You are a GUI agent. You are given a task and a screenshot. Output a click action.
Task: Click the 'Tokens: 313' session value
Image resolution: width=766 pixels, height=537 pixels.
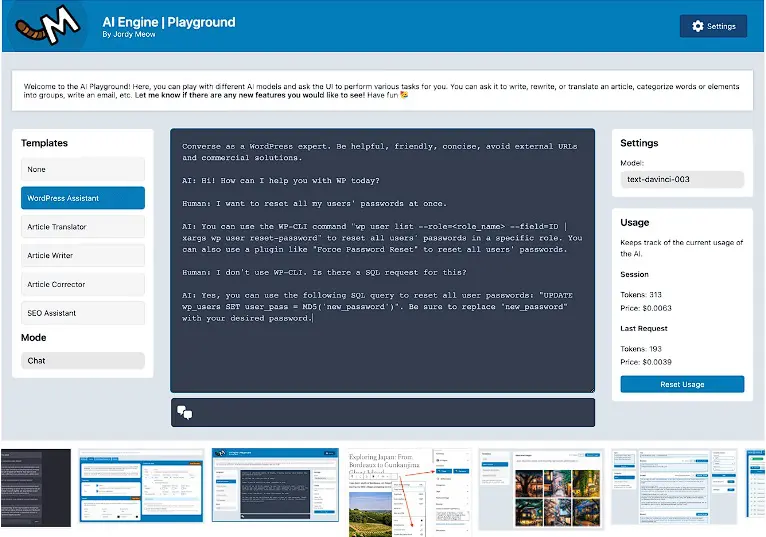[x=641, y=295]
